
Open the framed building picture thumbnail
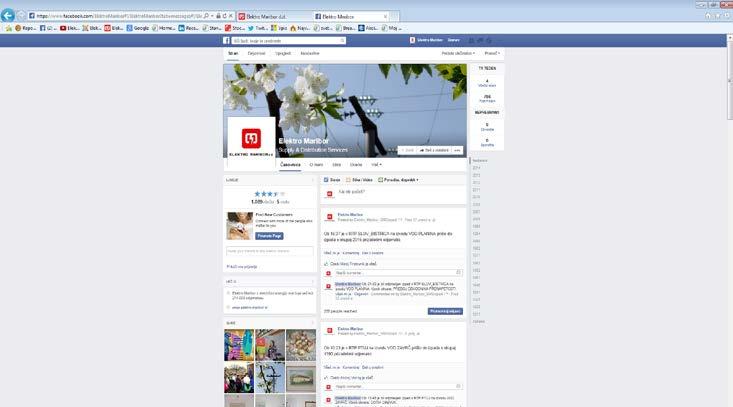click(301, 377)
